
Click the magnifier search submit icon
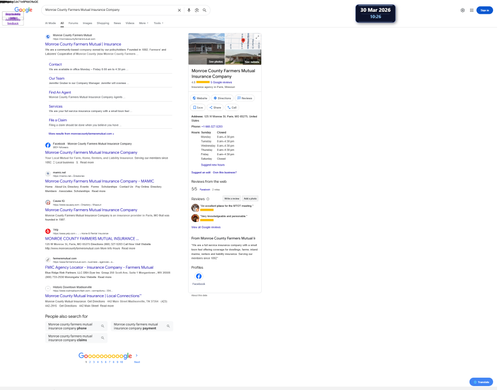tap(204, 10)
